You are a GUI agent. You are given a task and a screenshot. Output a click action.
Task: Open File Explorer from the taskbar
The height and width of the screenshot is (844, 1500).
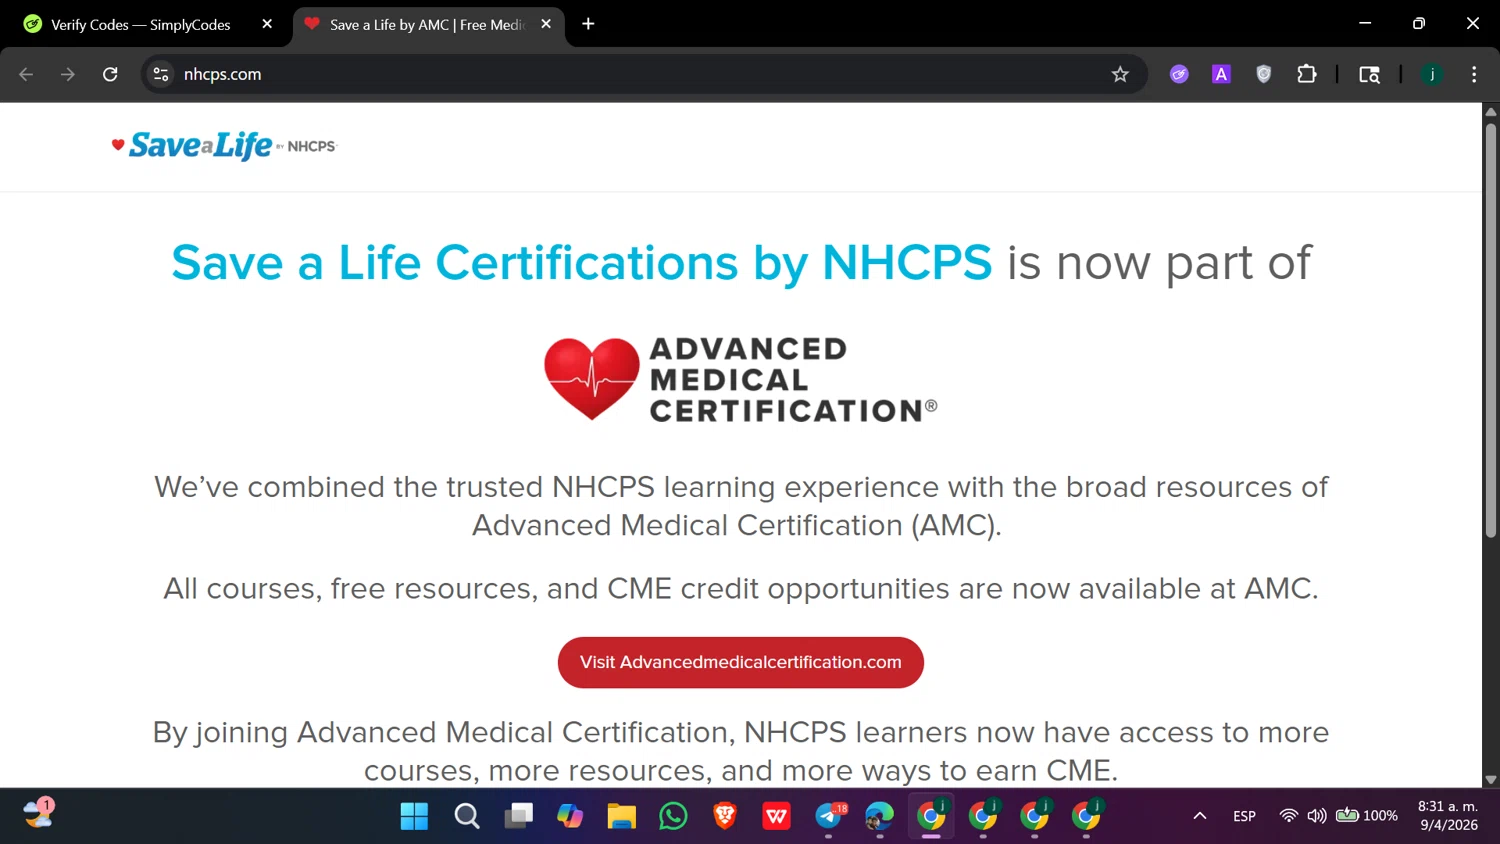[x=621, y=816]
